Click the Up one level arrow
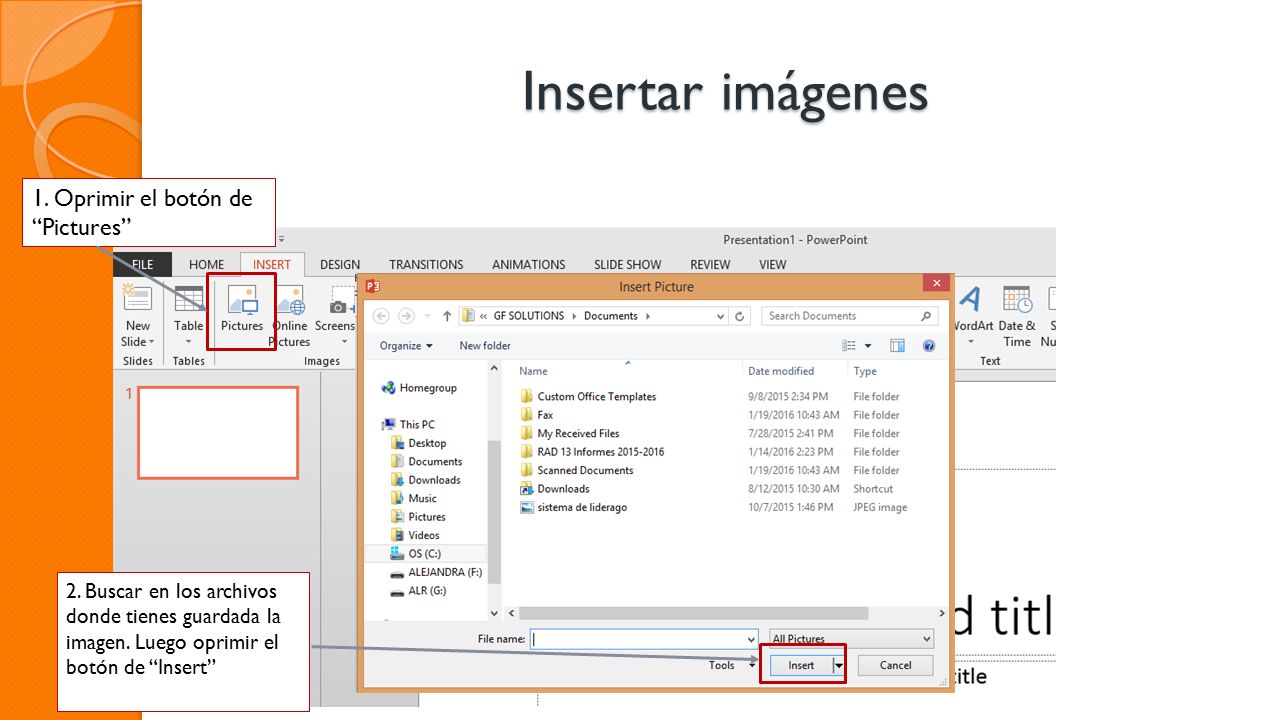The height and width of the screenshot is (720, 1280). [447, 316]
